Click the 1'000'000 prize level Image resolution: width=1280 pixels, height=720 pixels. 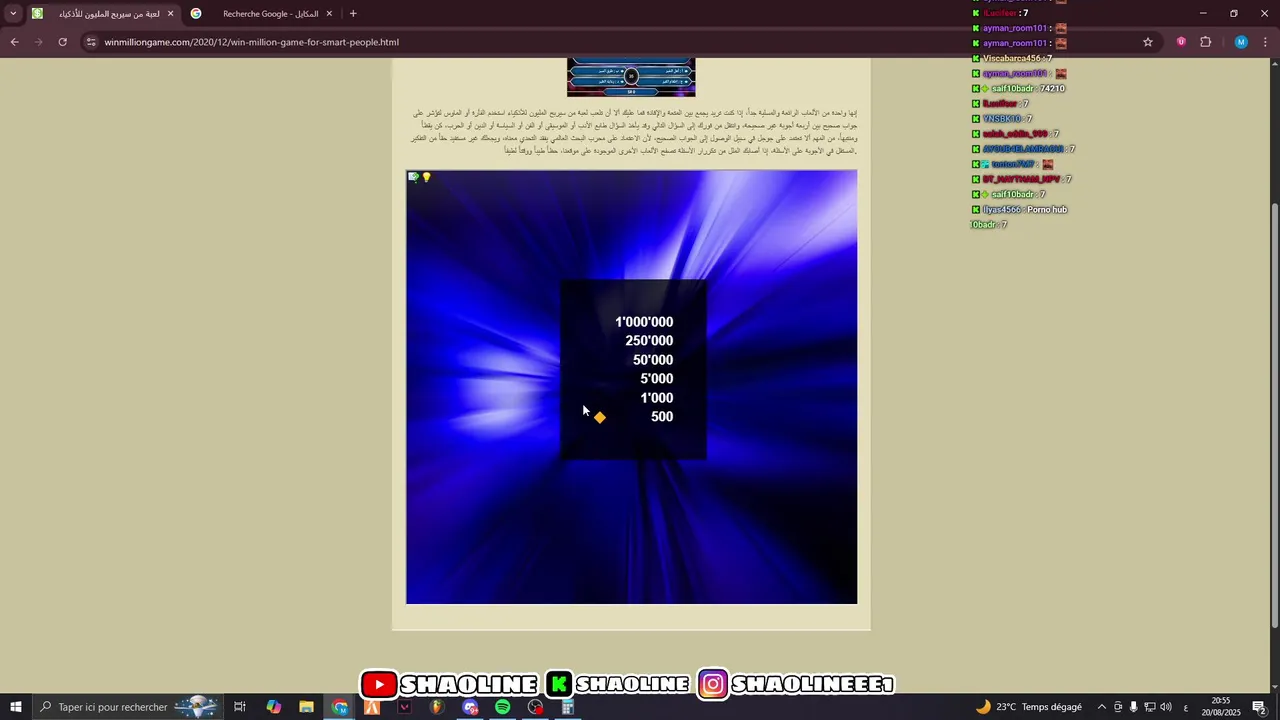tap(644, 322)
